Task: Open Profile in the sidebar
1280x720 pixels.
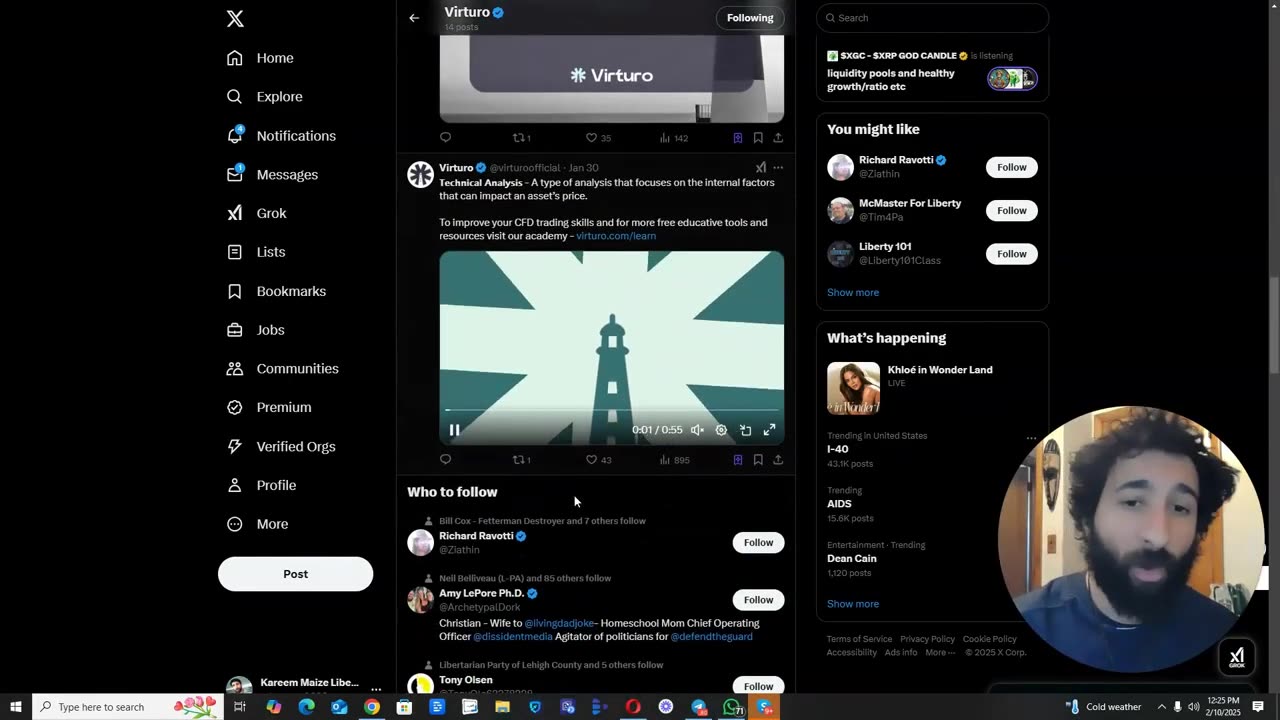Action: coord(262,485)
